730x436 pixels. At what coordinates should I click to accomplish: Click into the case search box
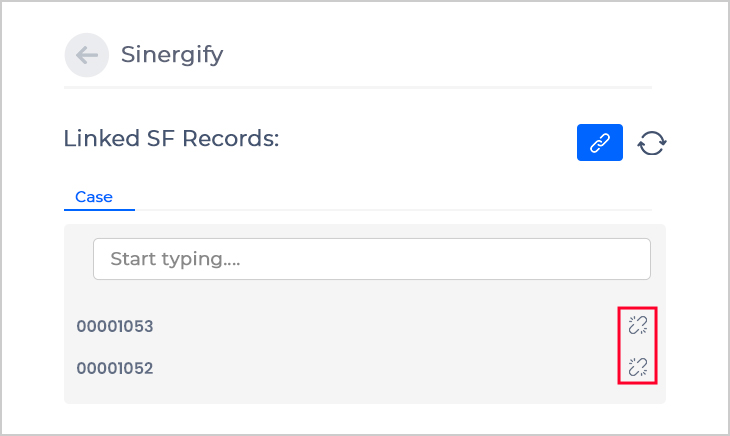tap(372, 259)
